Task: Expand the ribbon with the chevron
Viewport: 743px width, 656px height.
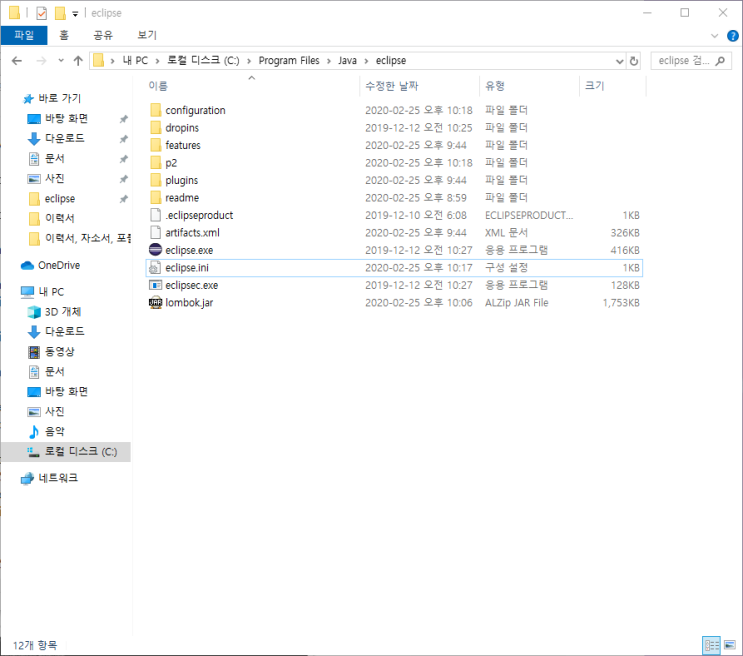Action: click(x=715, y=36)
